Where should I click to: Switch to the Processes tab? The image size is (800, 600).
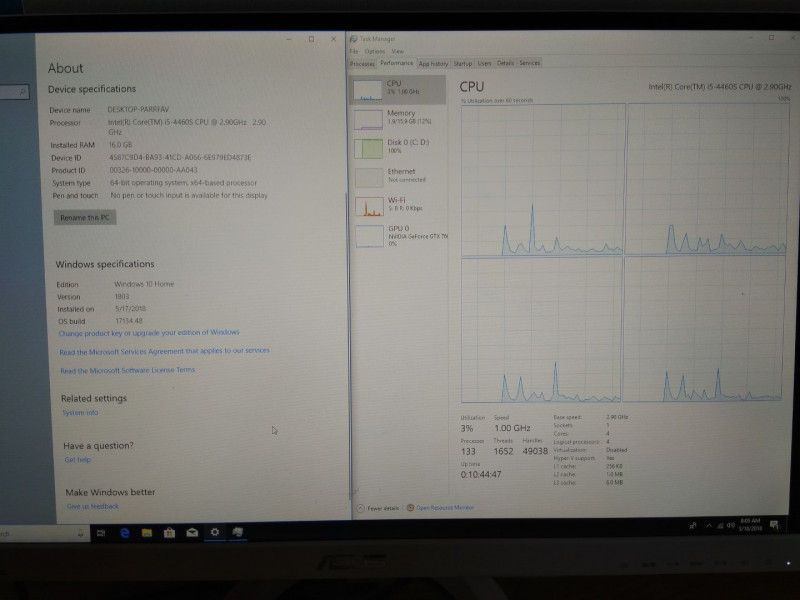362,64
